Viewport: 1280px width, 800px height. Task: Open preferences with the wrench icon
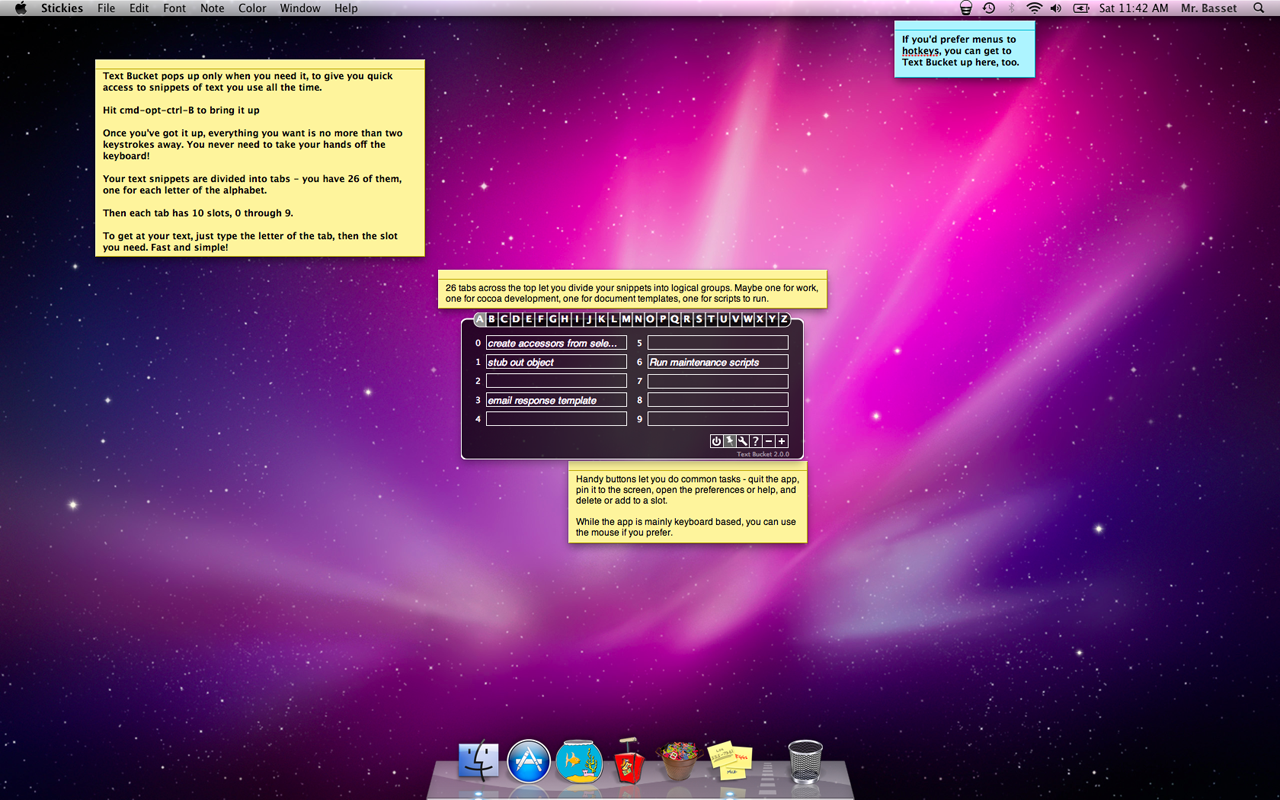(x=743, y=441)
